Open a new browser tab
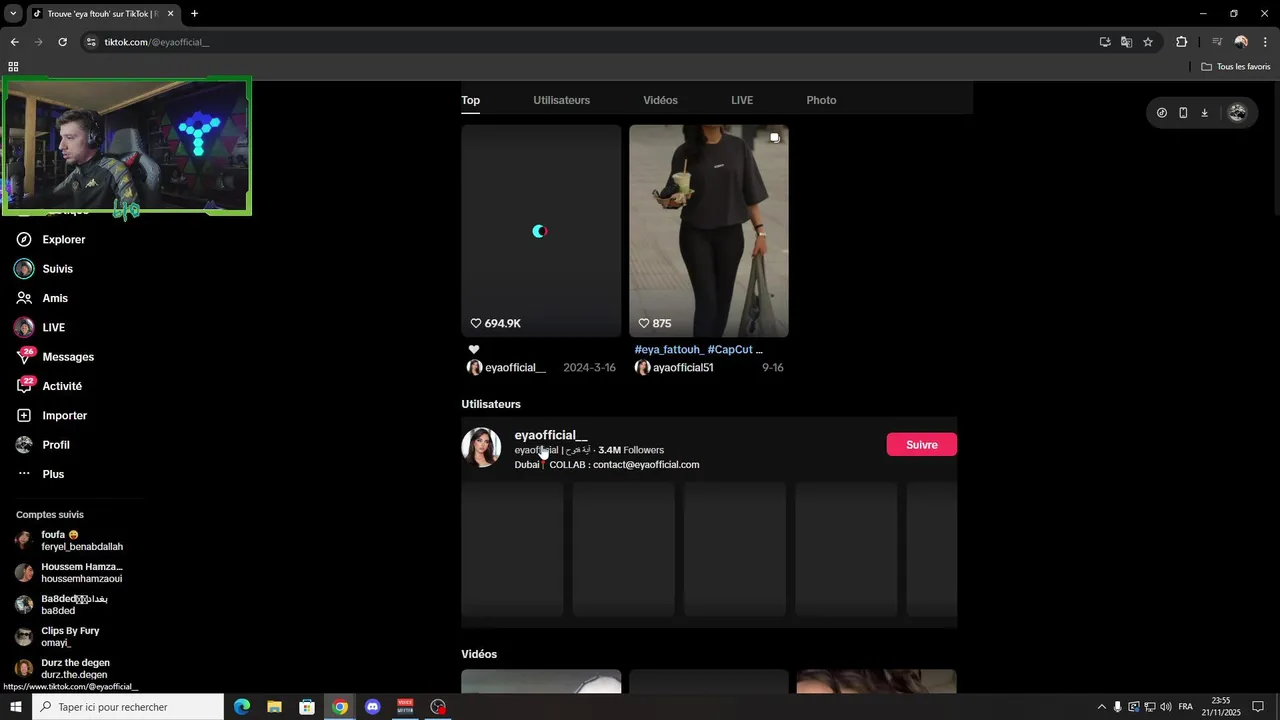The height and width of the screenshot is (720, 1280). click(x=194, y=14)
